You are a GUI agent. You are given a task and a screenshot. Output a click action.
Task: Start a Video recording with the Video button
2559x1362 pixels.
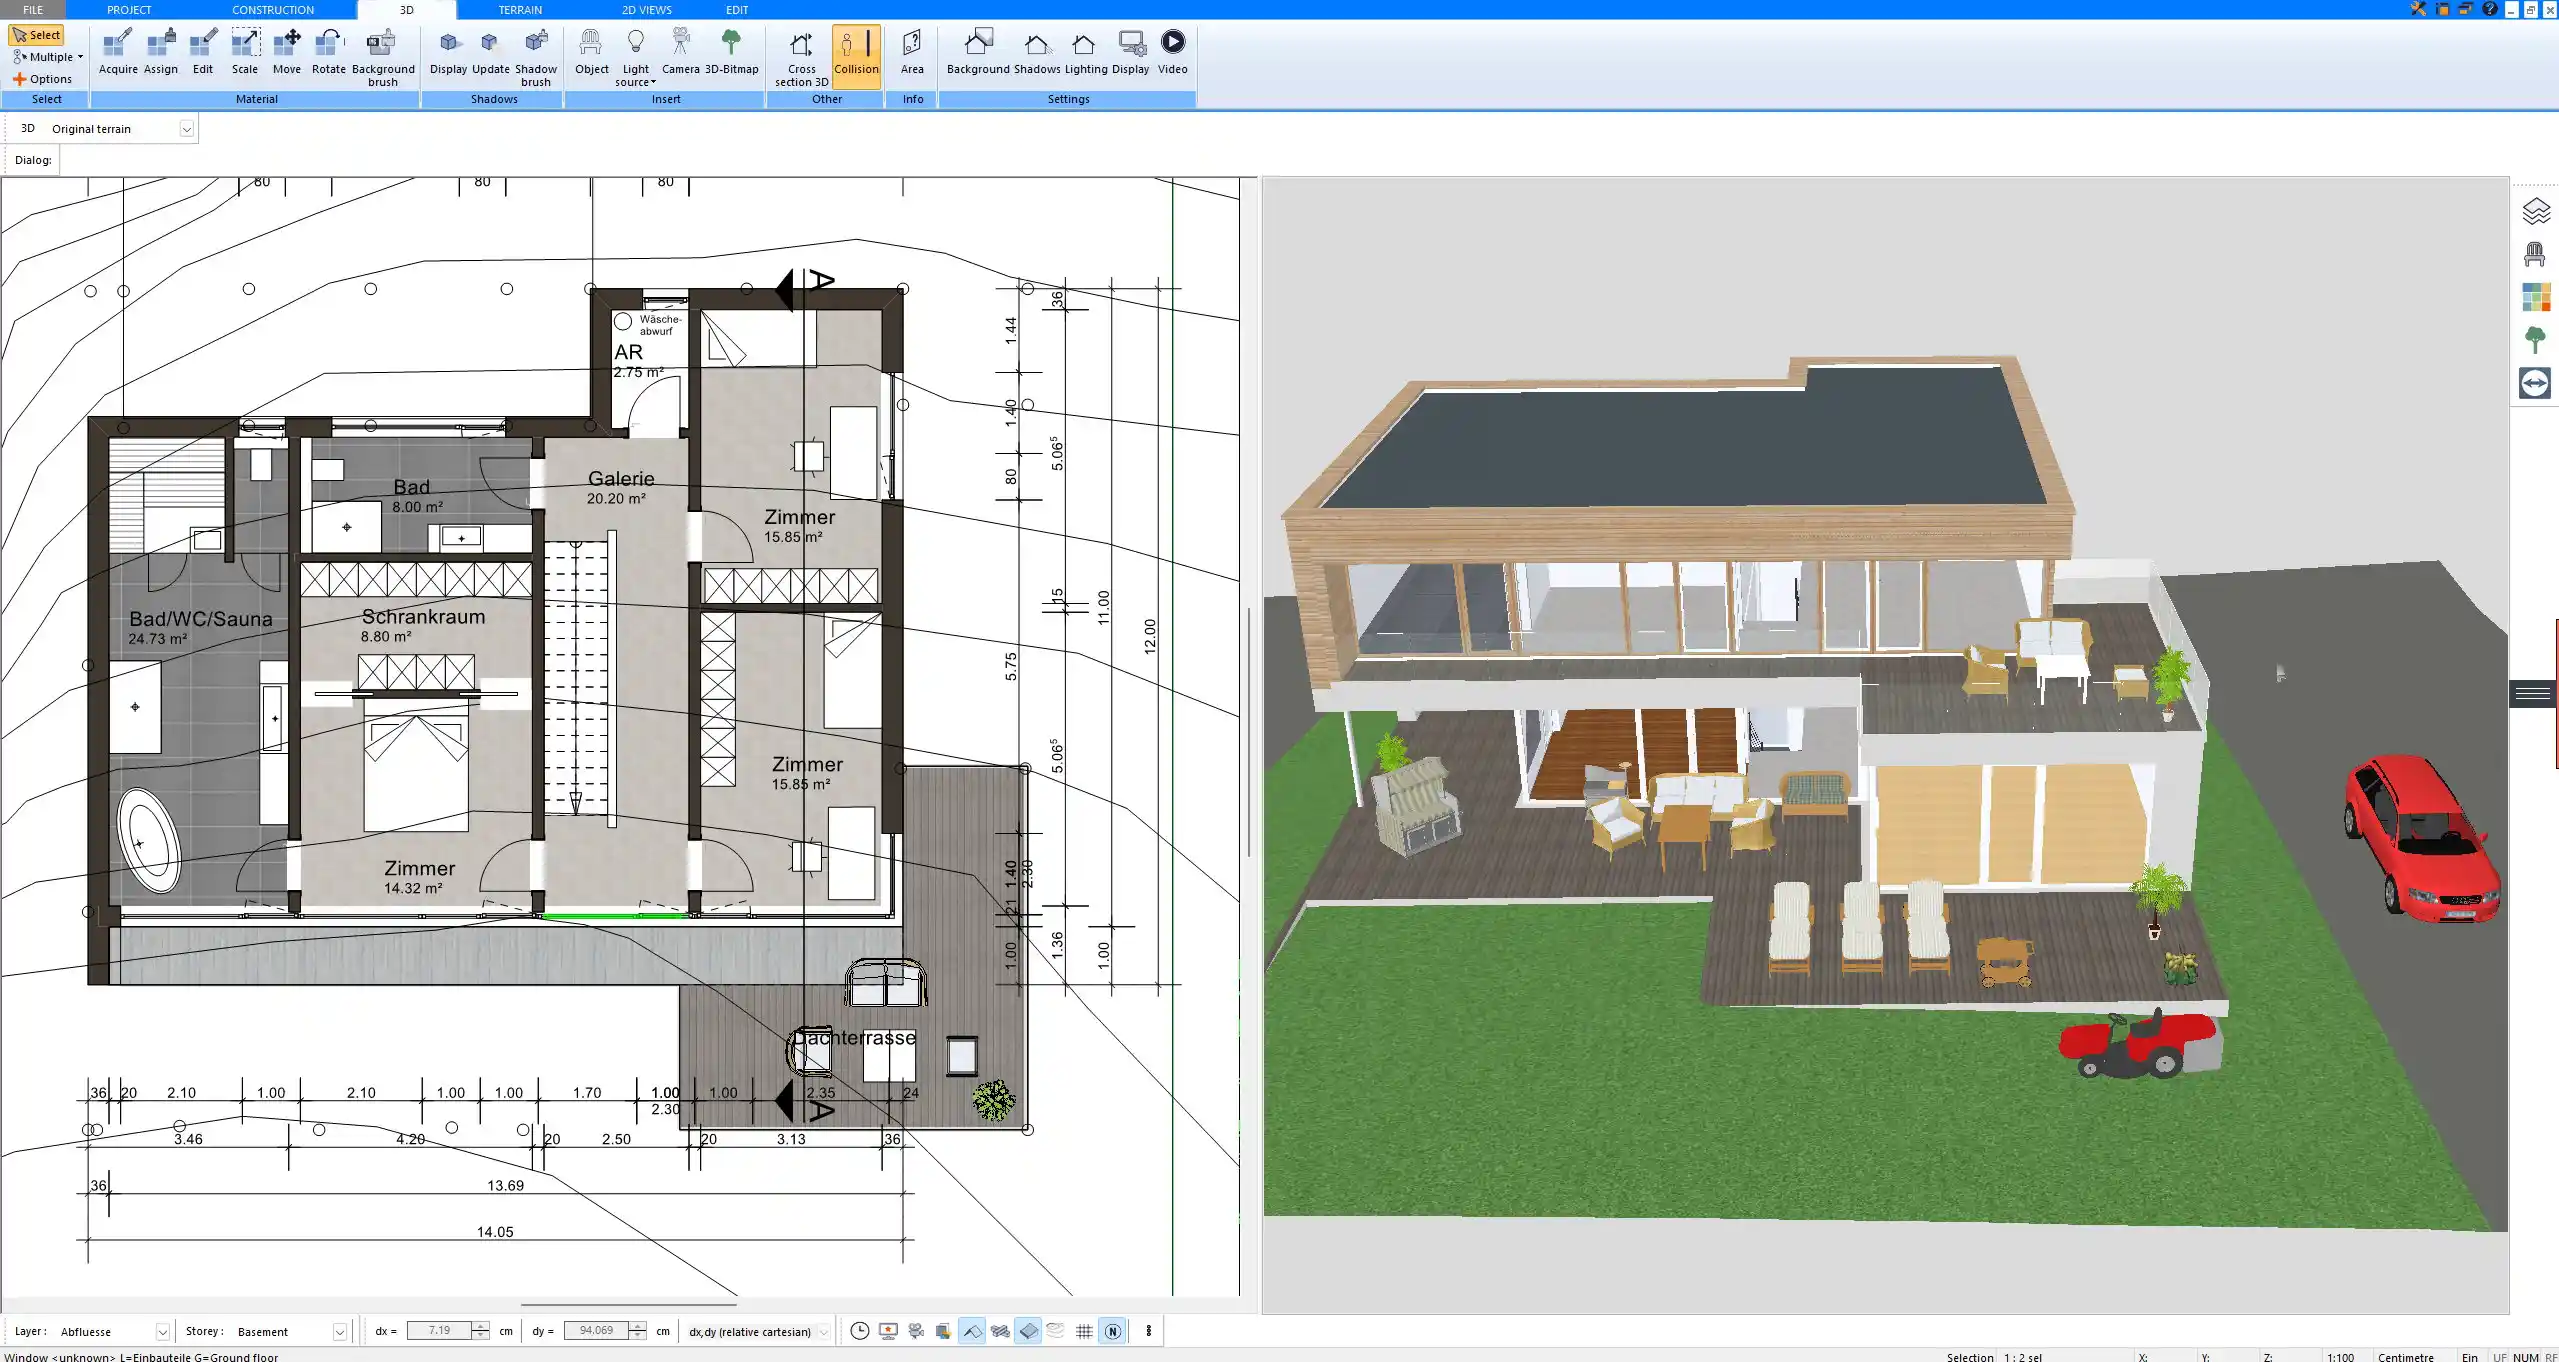pyautogui.click(x=1172, y=48)
